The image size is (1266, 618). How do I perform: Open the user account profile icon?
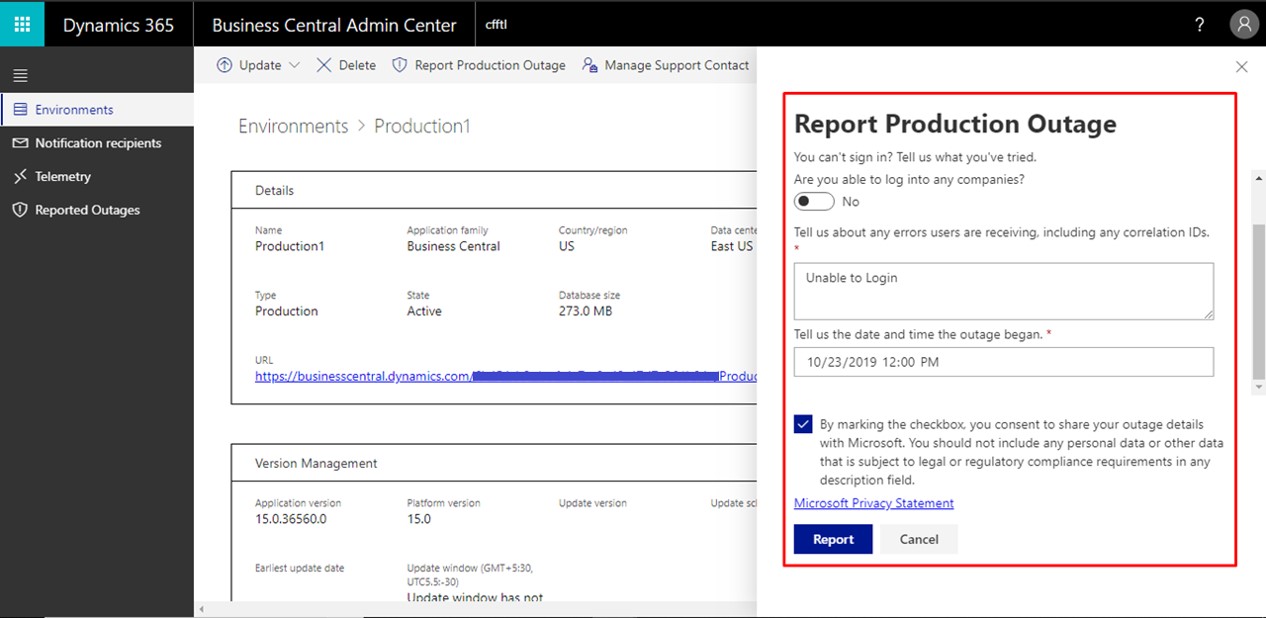(x=1243, y=25)
